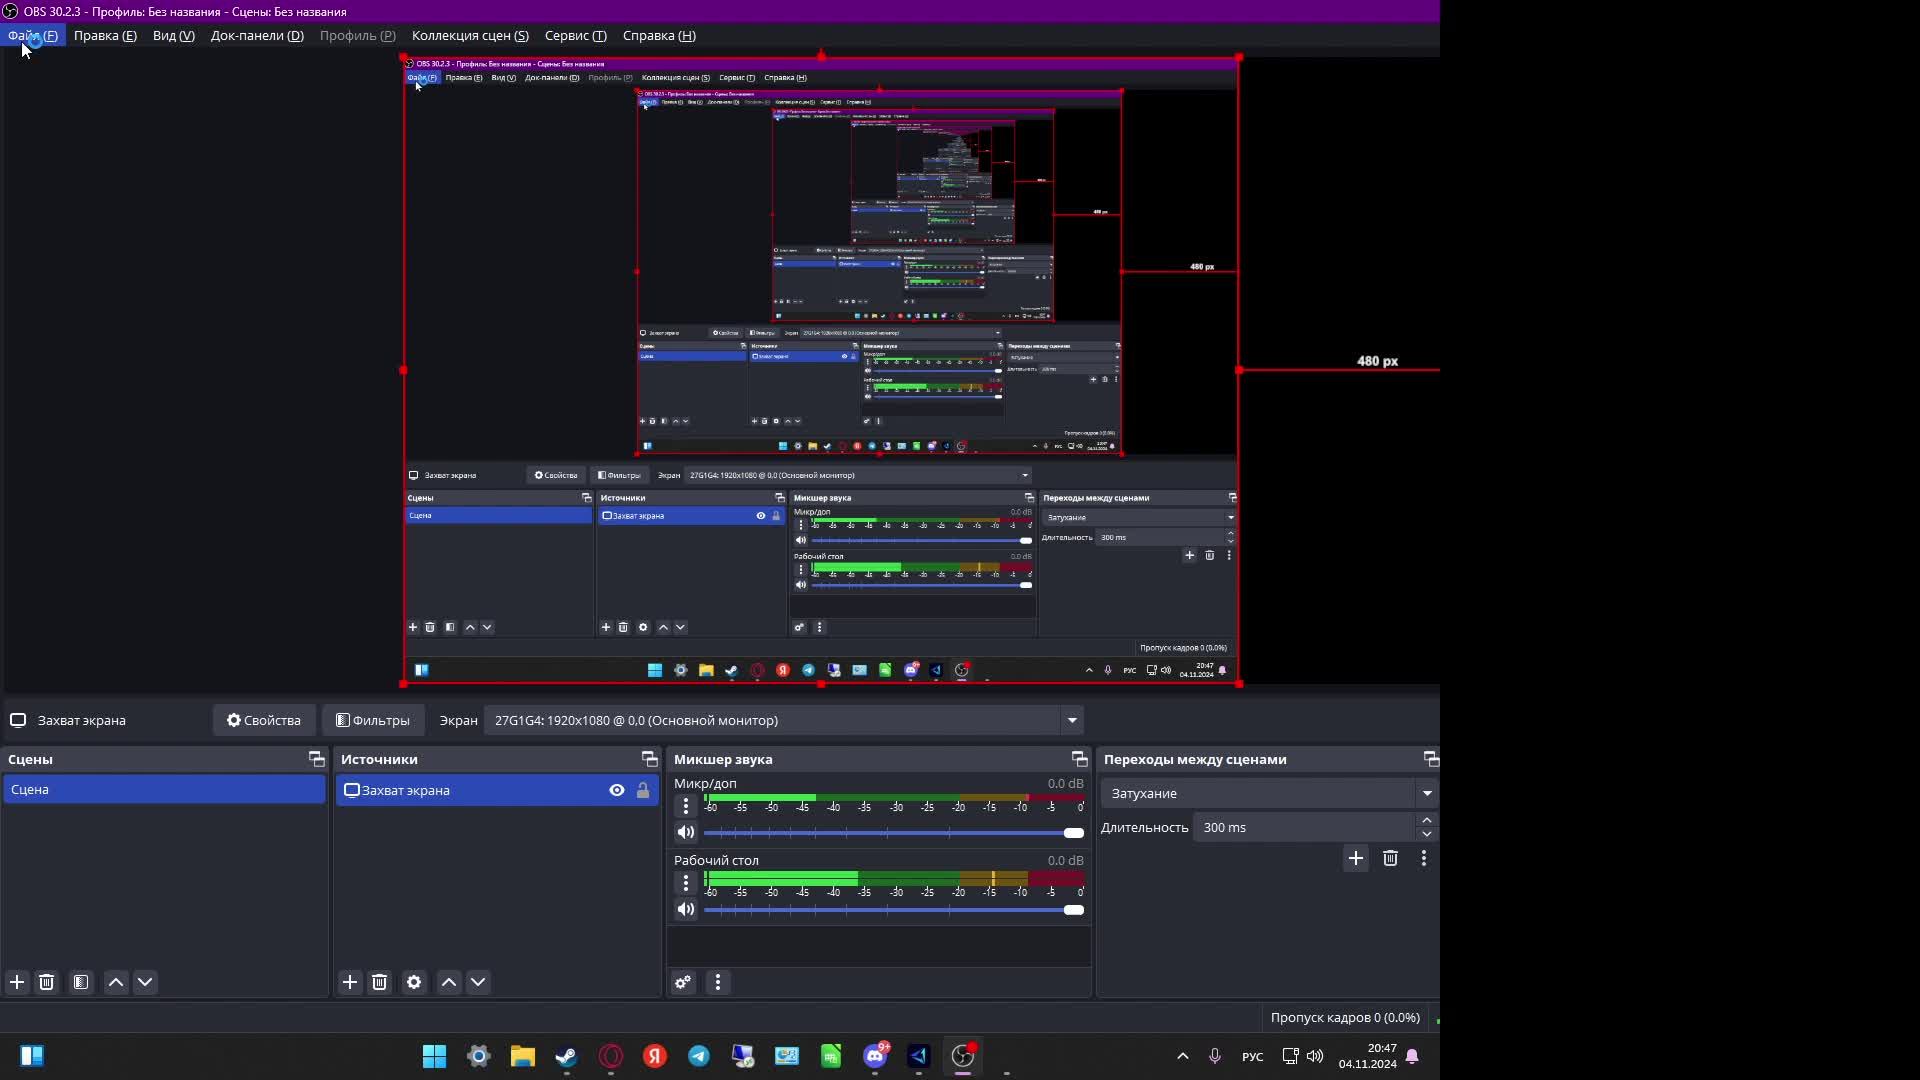Open advanced audio properties gears icon

point(683,982)
